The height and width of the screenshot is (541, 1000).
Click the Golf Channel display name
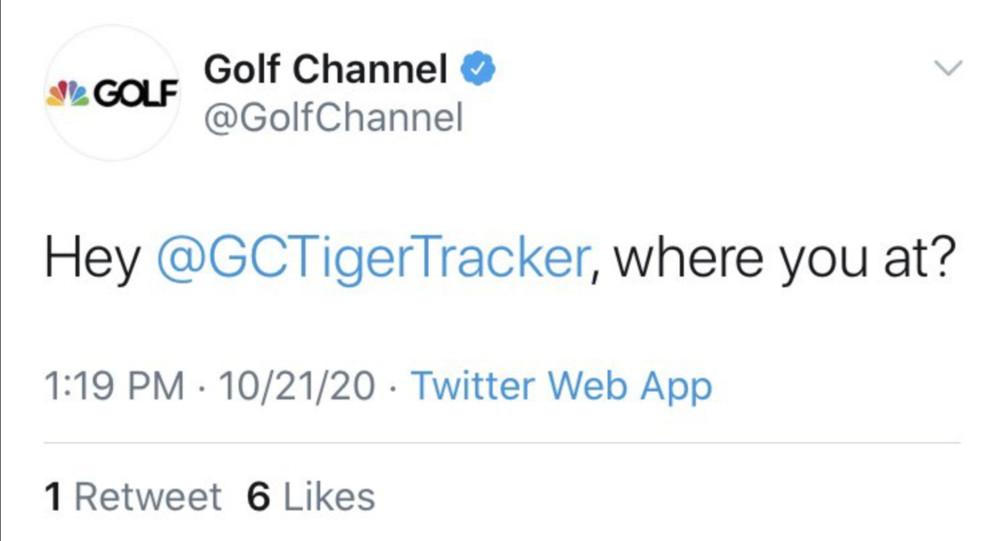(x=325, y=70)
